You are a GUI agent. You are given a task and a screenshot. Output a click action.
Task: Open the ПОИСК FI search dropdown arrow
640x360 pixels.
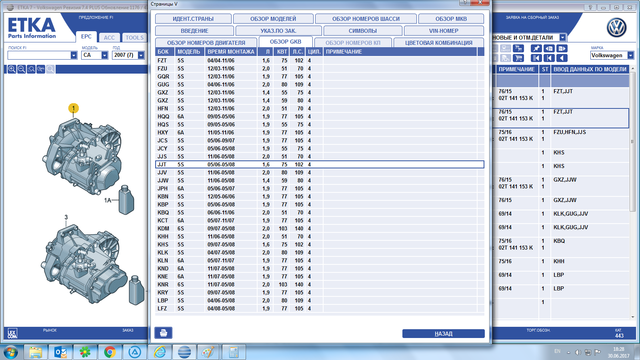[x=74, y=55]
